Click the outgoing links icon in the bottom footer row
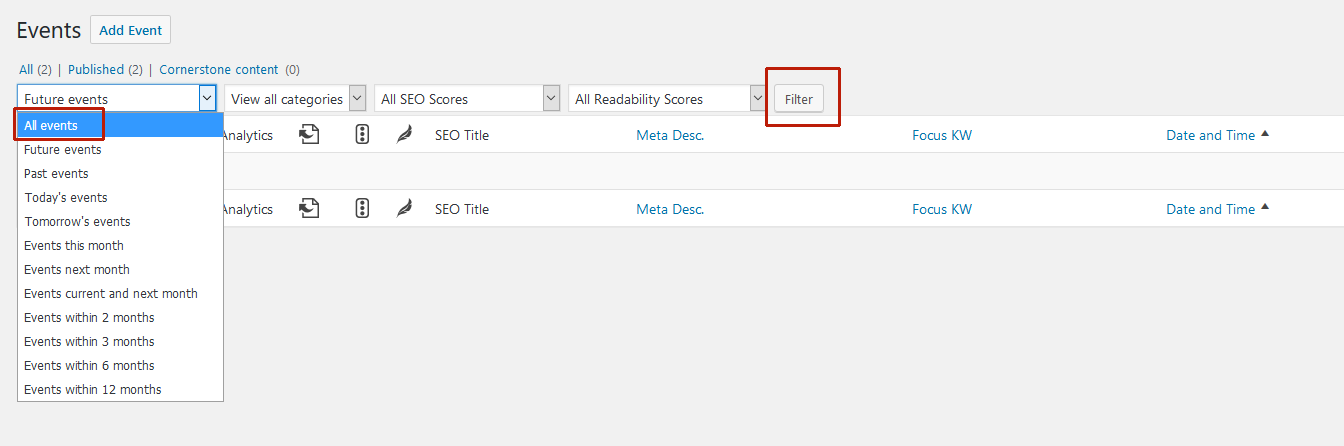The width and height of the screenshot is (1344, 446). coord(310,209)
